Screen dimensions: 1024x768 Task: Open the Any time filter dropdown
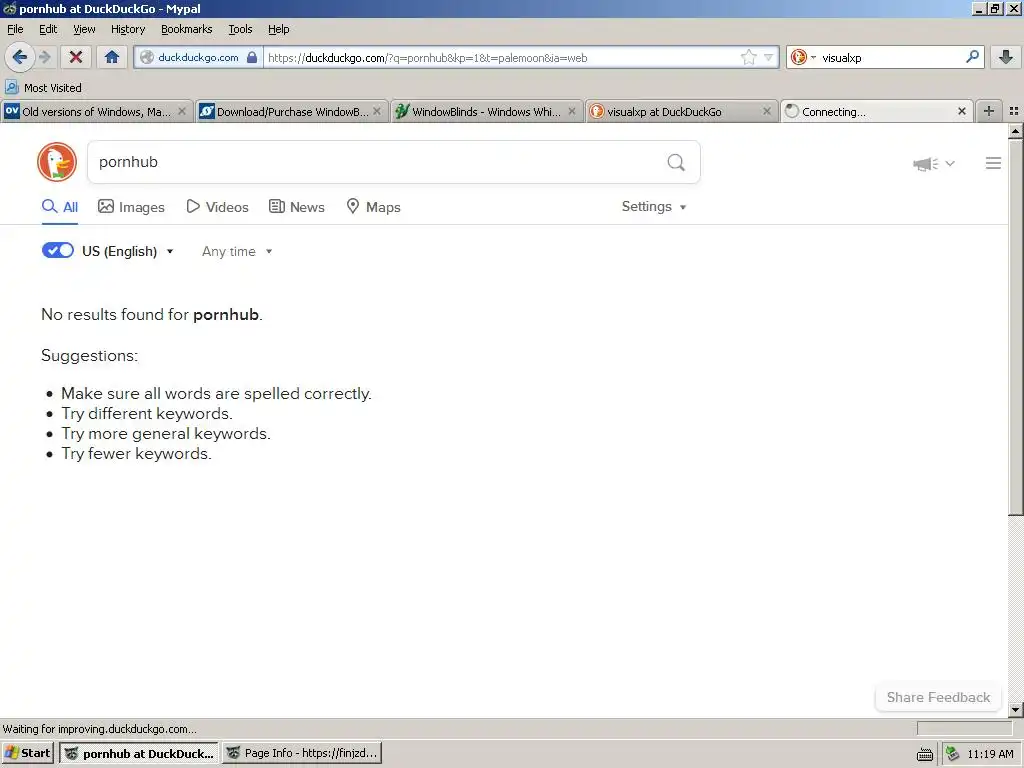237,251
